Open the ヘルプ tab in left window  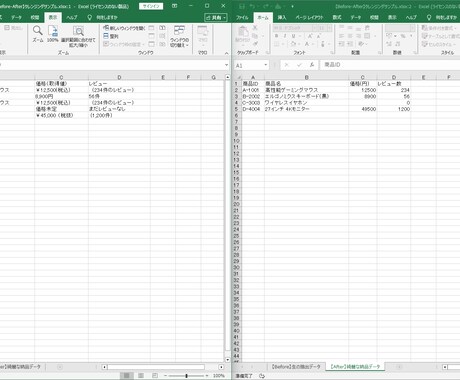pos(71,17)
